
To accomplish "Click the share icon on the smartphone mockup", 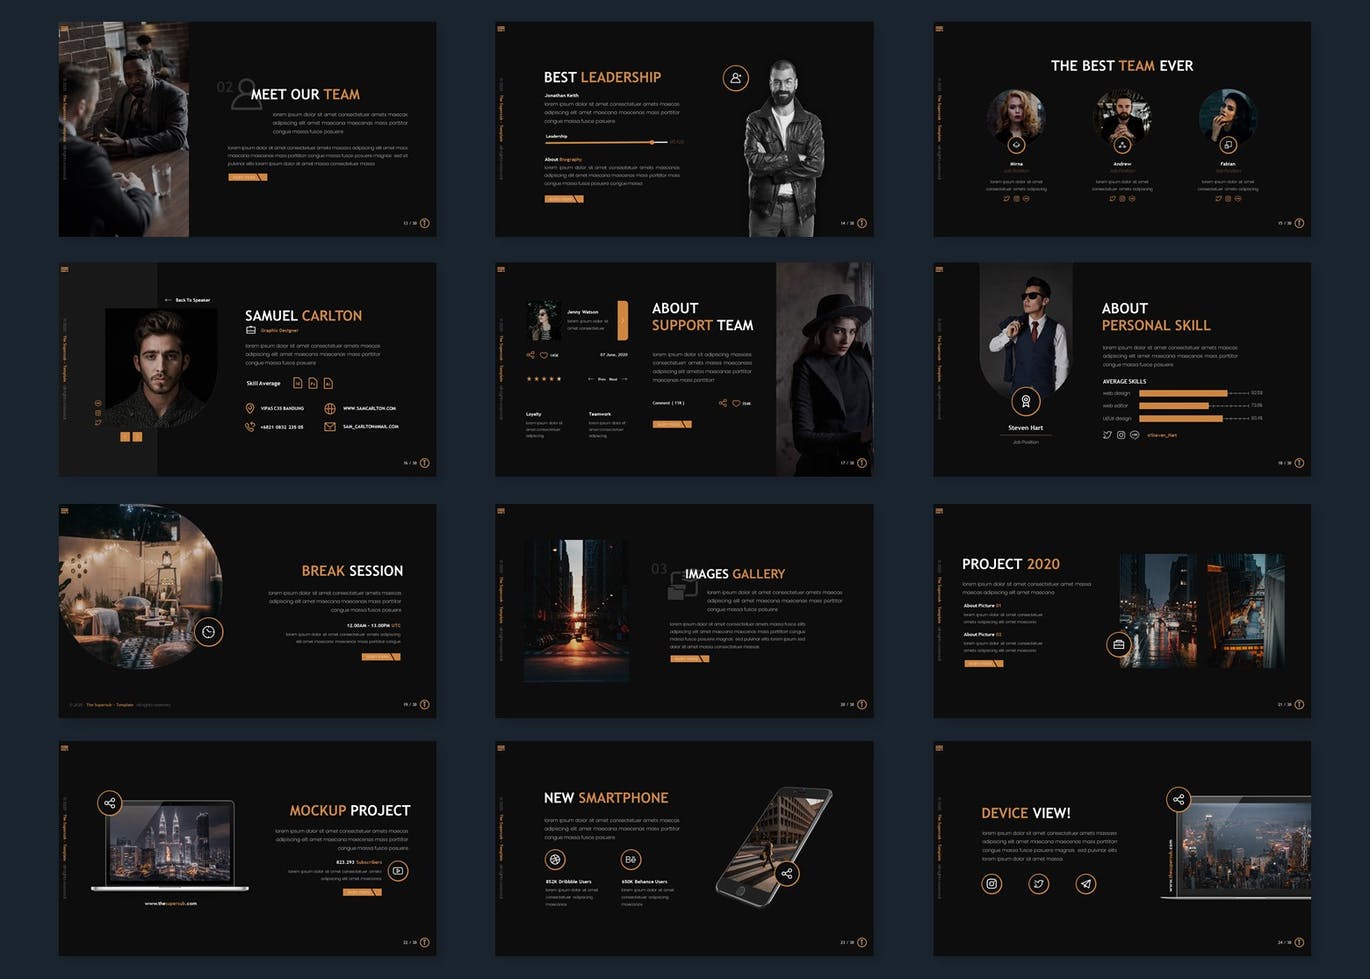I will (787, 874).
